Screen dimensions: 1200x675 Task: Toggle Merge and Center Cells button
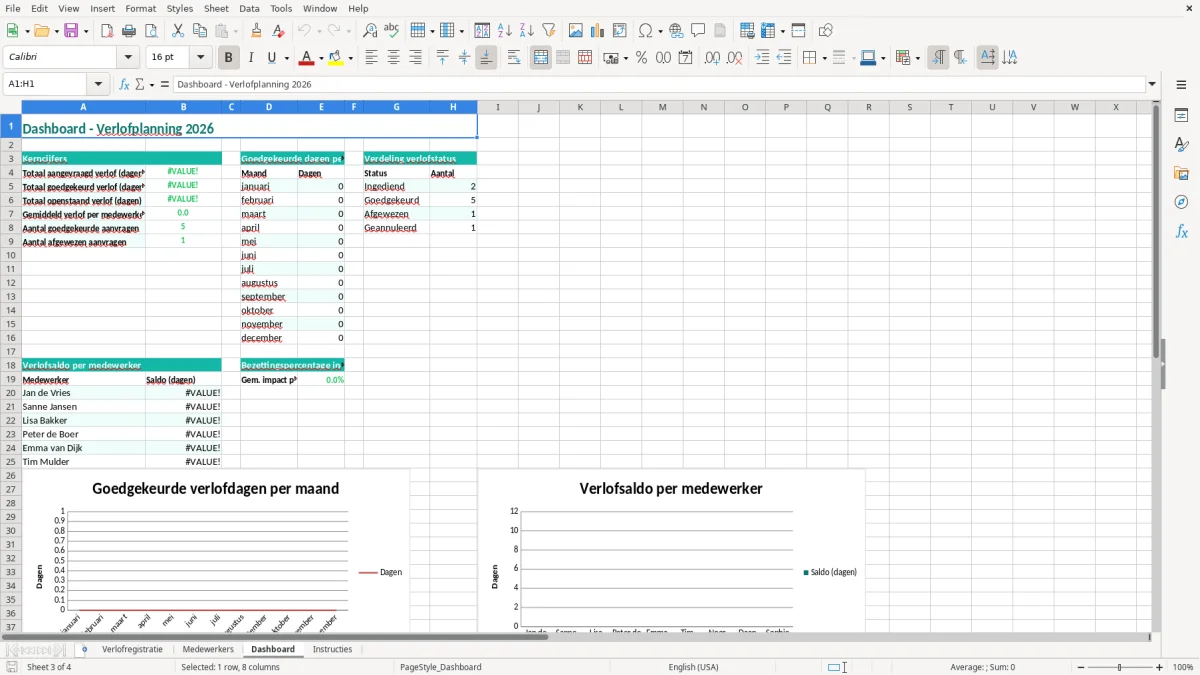(541, 58)
